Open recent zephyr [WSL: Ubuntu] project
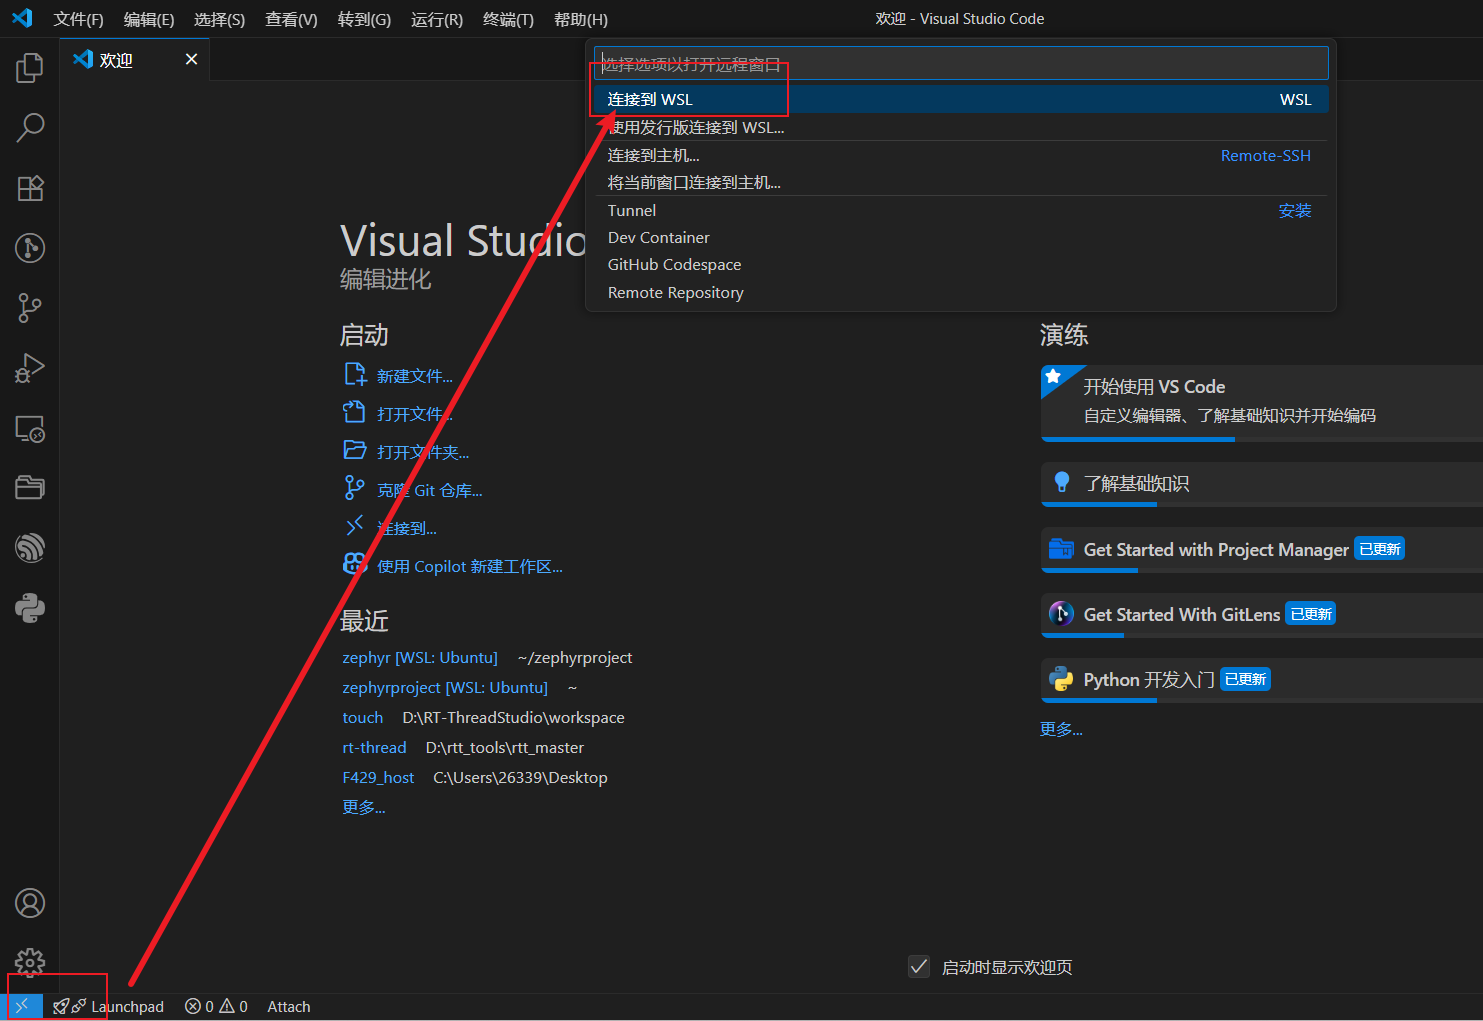Viewport: 1483px width, 1021px height. point(420,657)
